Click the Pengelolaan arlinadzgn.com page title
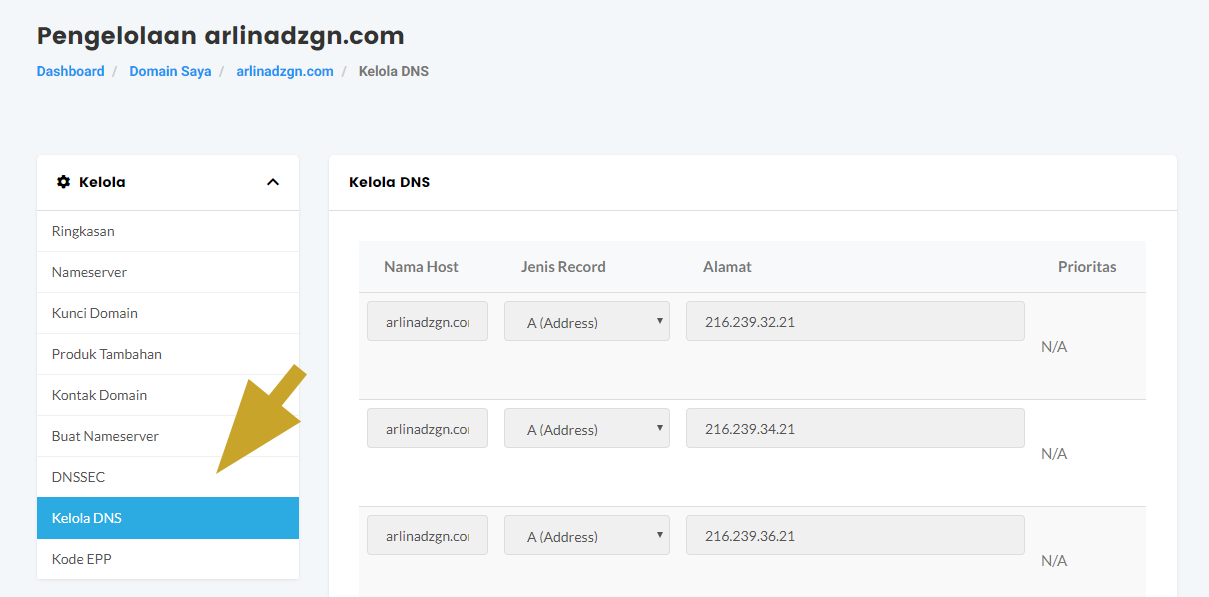This screenshot has width=1209, height=597. 221,36
